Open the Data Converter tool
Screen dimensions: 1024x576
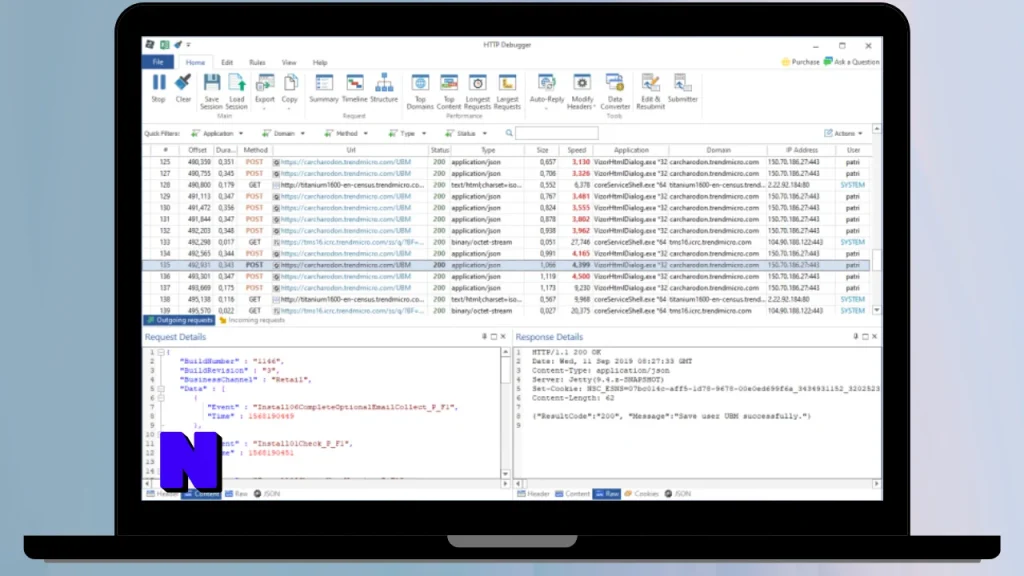click(615, 91)
